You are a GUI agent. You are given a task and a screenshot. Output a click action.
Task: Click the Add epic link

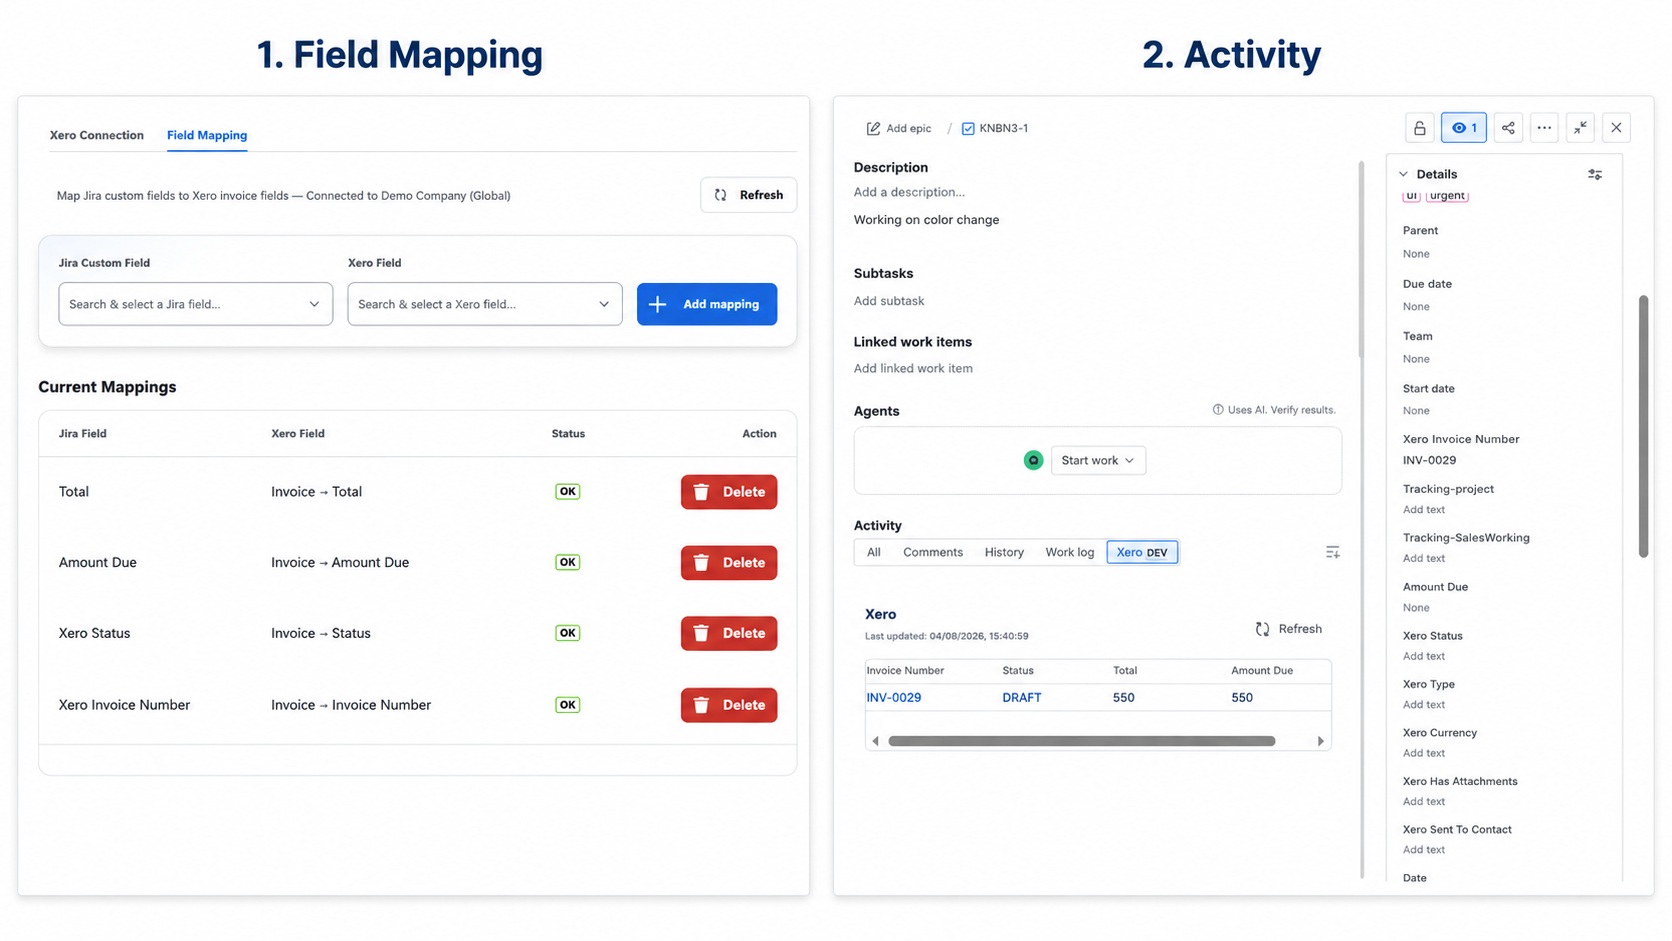908,128
